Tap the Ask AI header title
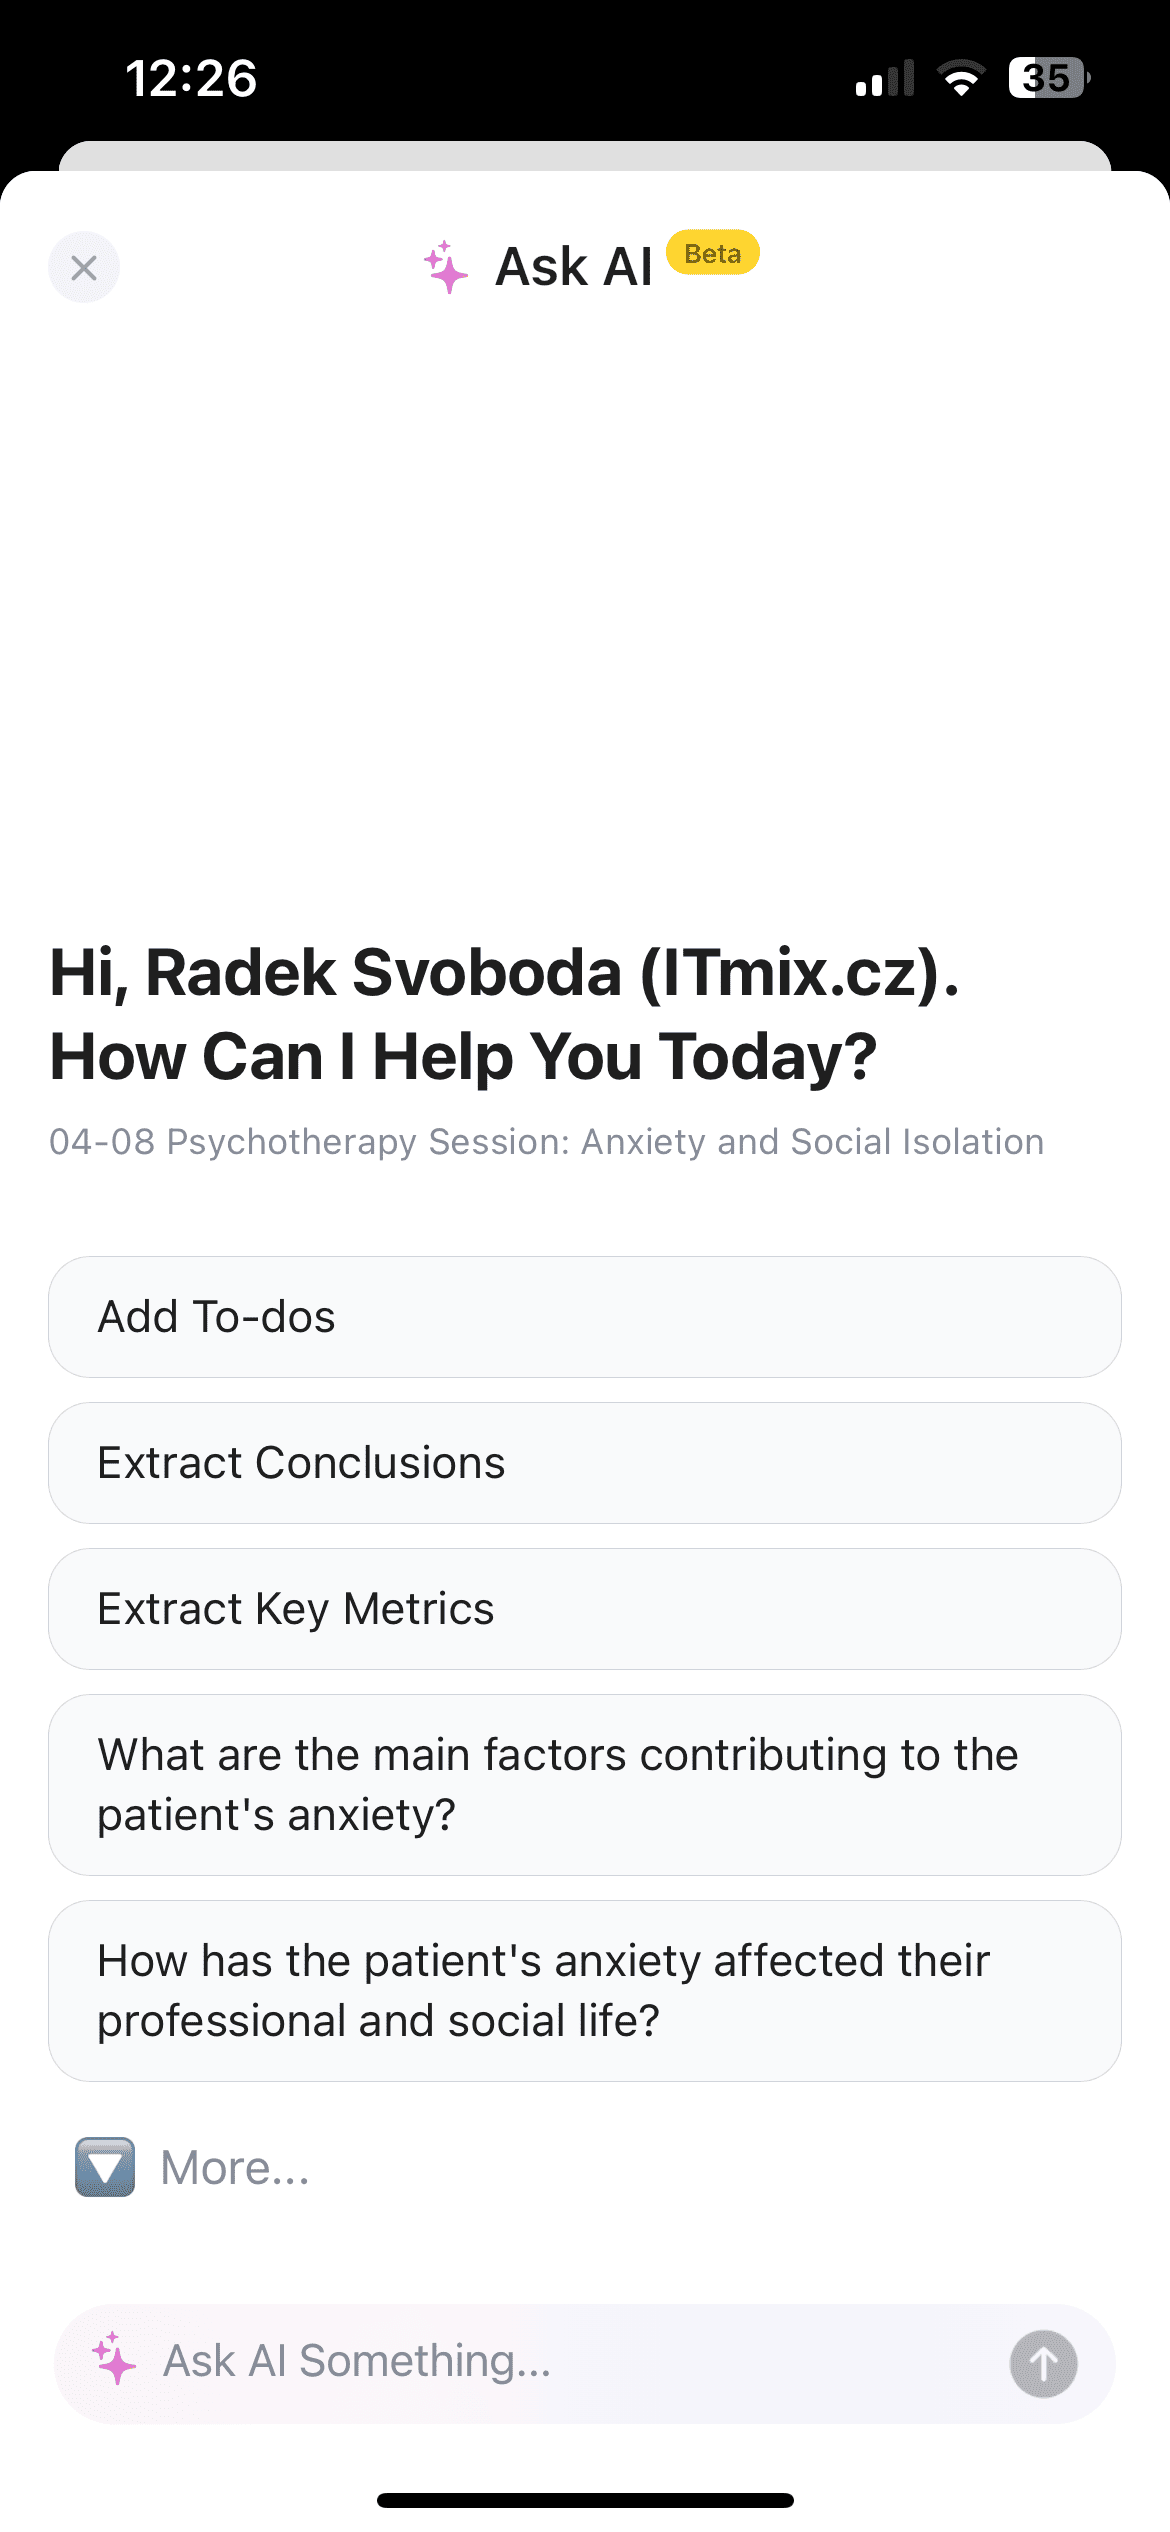The height and width of the screenshot is (2532, 1170). click(x=574, y=267)
